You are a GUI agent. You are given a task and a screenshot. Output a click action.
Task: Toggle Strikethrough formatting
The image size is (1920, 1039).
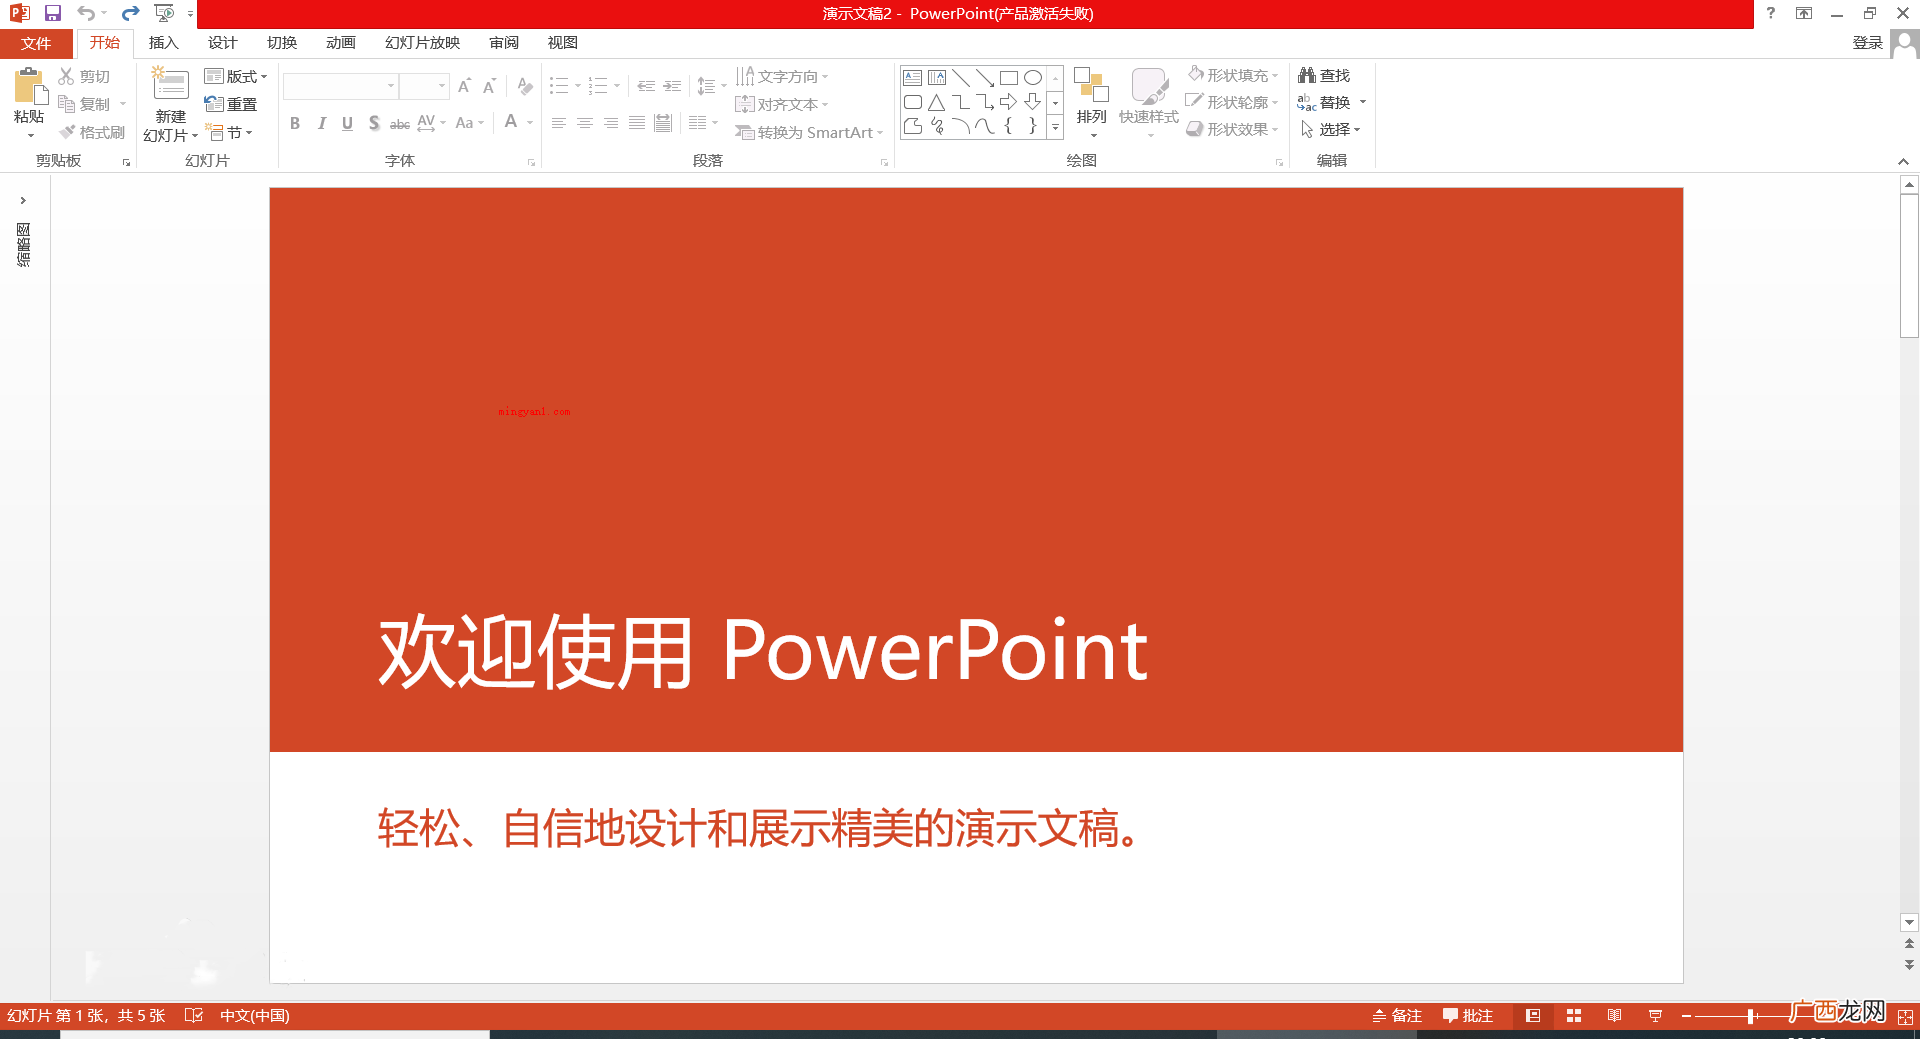399,123
